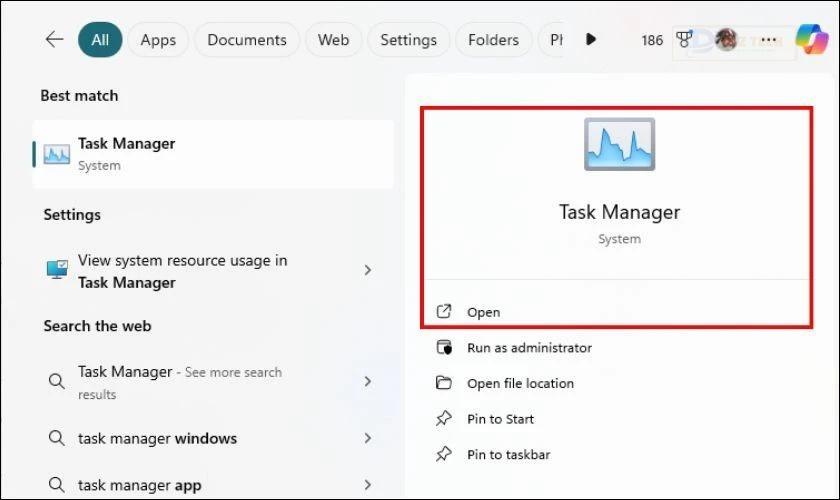Launch Copilot from the colorful icon
The image size is (840, 500).
[812, 39]
